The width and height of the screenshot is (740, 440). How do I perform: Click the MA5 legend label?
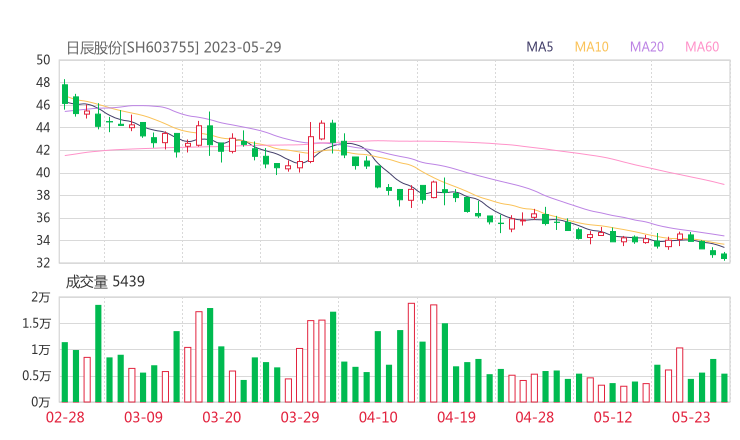(x=539, y=47)
